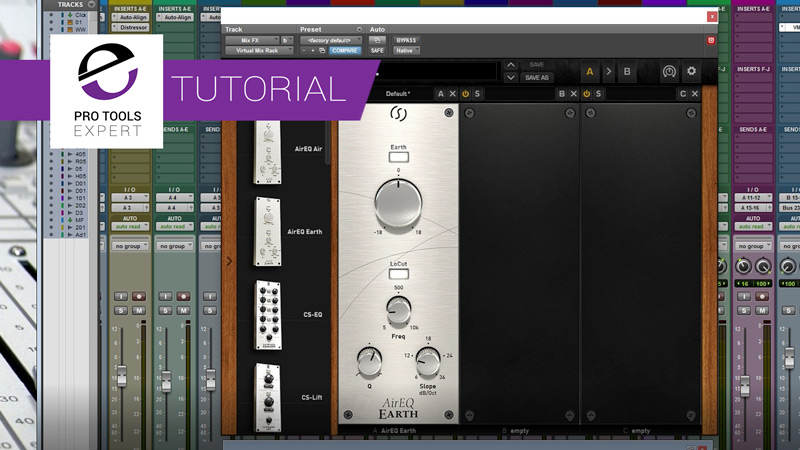Open the A 15-16 output selector

753,208
